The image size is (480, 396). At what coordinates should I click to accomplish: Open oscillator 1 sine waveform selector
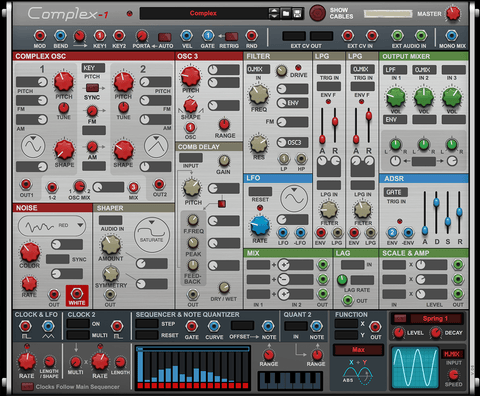click(x=33, y=146)
